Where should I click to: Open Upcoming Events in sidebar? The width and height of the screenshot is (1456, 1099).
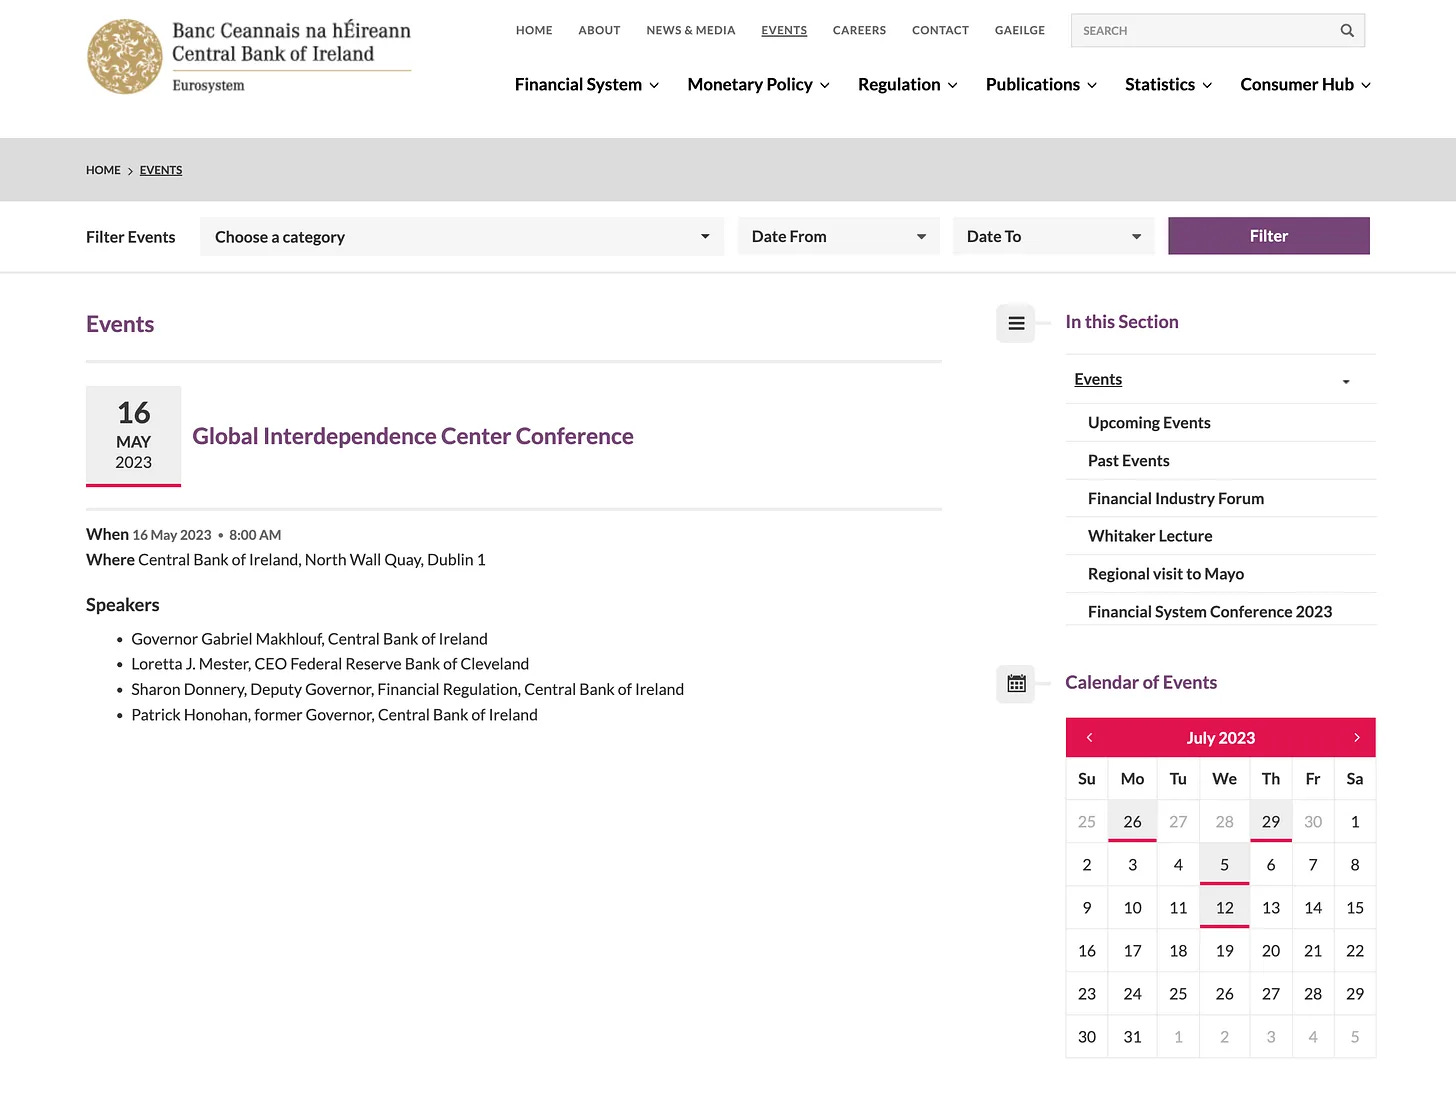1149,423
